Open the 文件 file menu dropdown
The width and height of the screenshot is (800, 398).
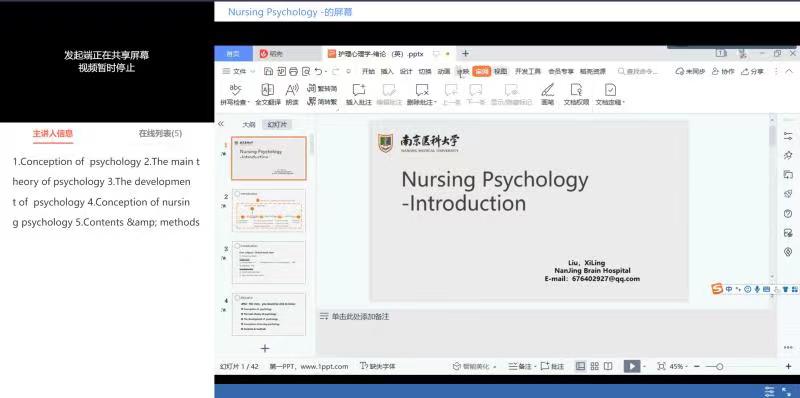[239, 71]
